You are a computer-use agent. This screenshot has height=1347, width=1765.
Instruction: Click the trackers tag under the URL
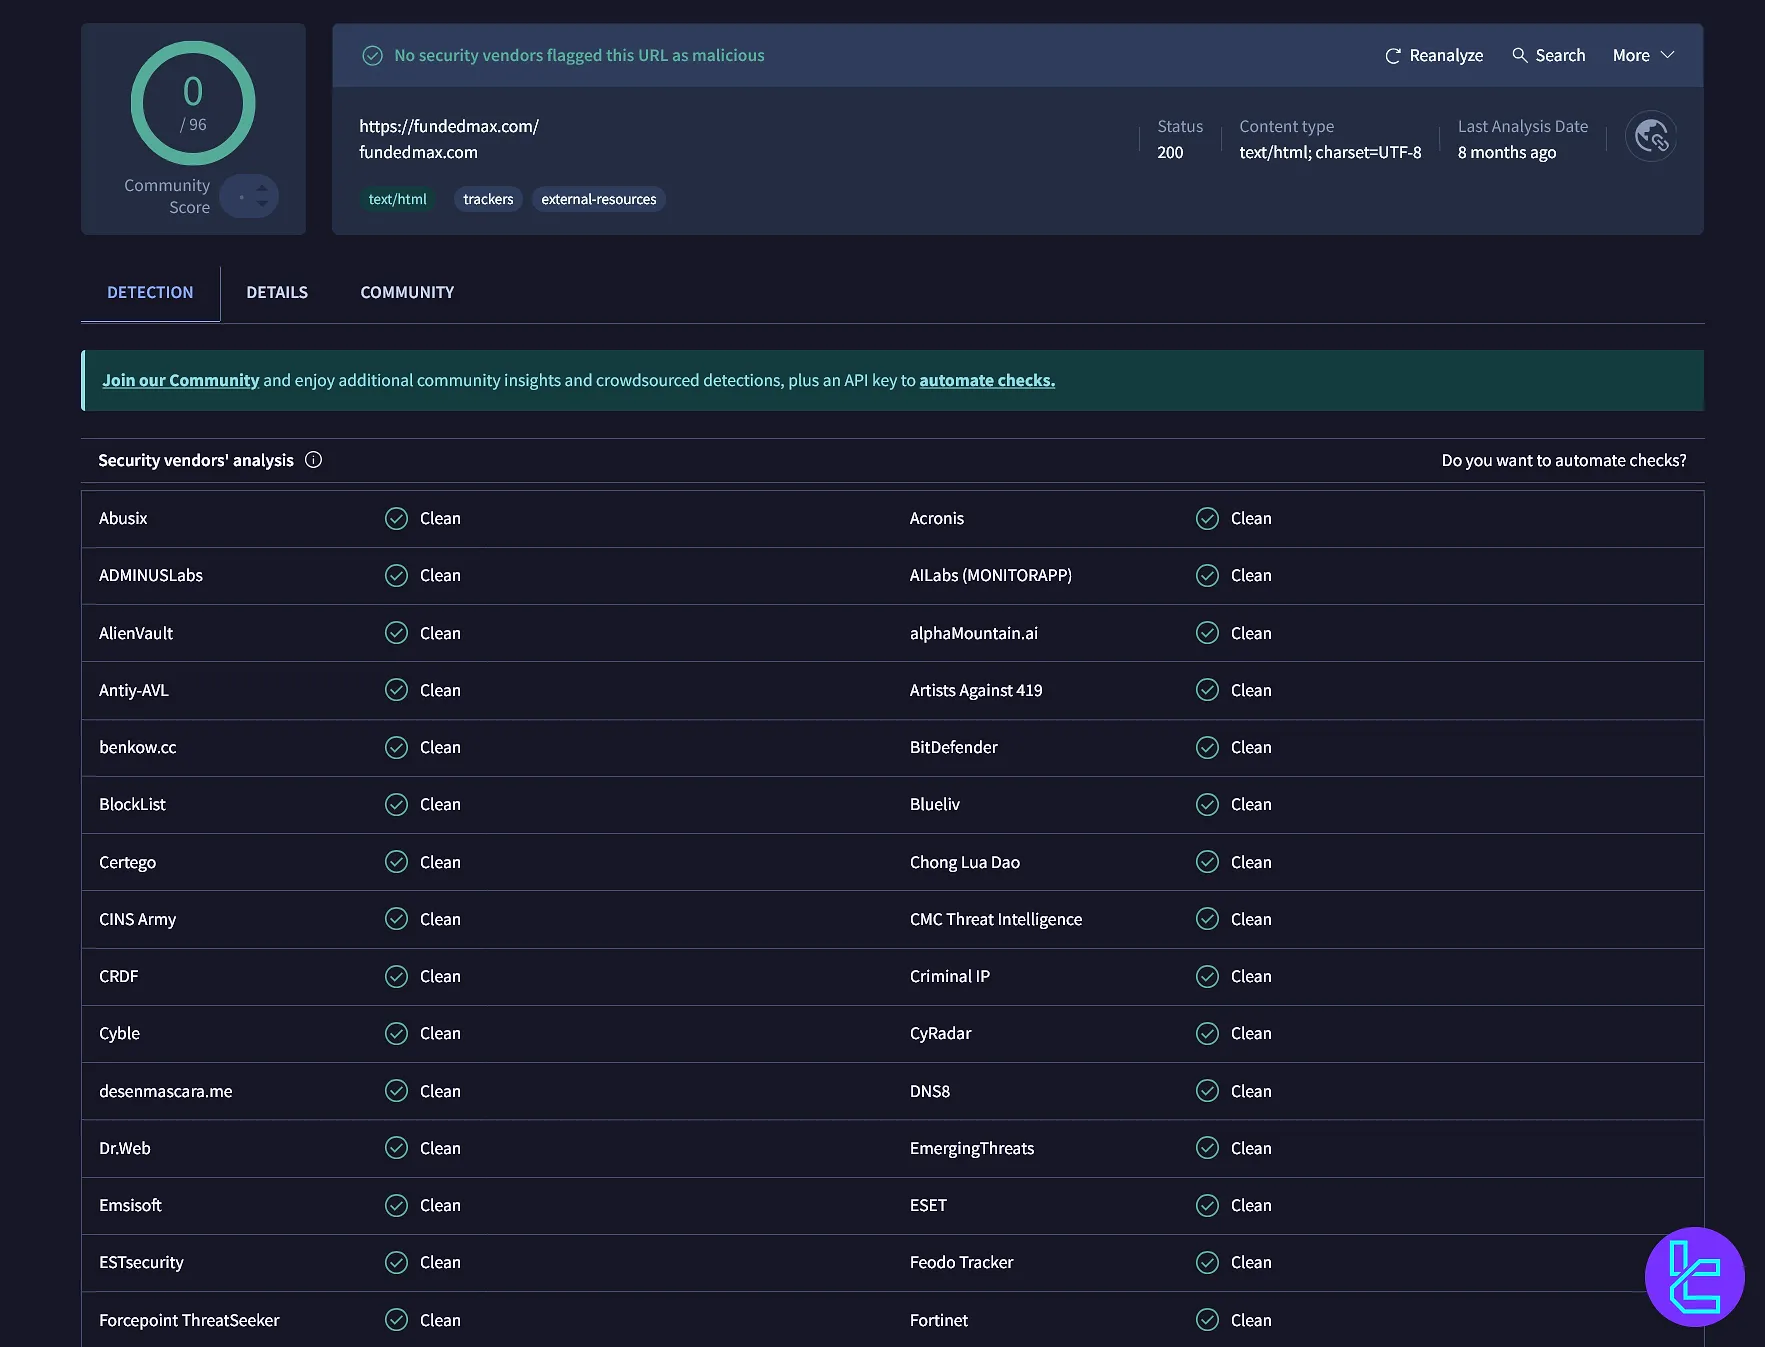[487, 199]
